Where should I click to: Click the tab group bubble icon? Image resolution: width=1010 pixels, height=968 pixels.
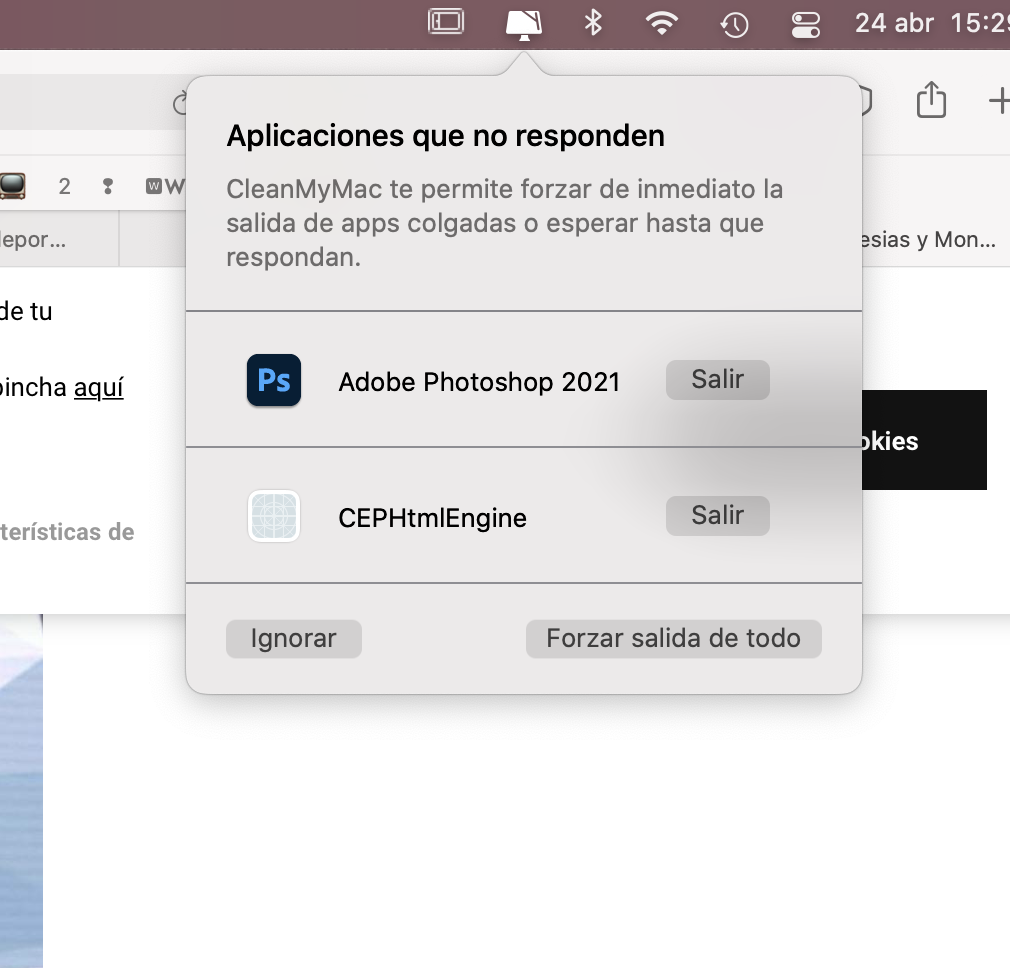860,100
